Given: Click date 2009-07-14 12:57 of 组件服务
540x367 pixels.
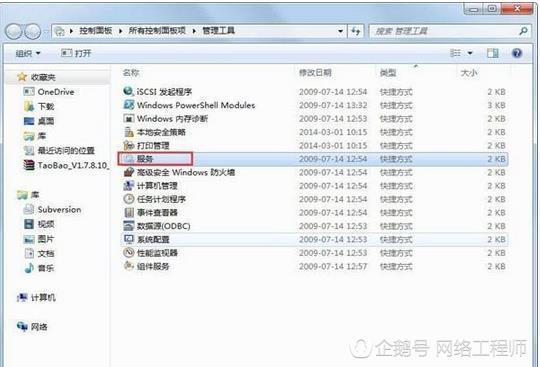Looking at the screenshot, I should coord(333,266).
